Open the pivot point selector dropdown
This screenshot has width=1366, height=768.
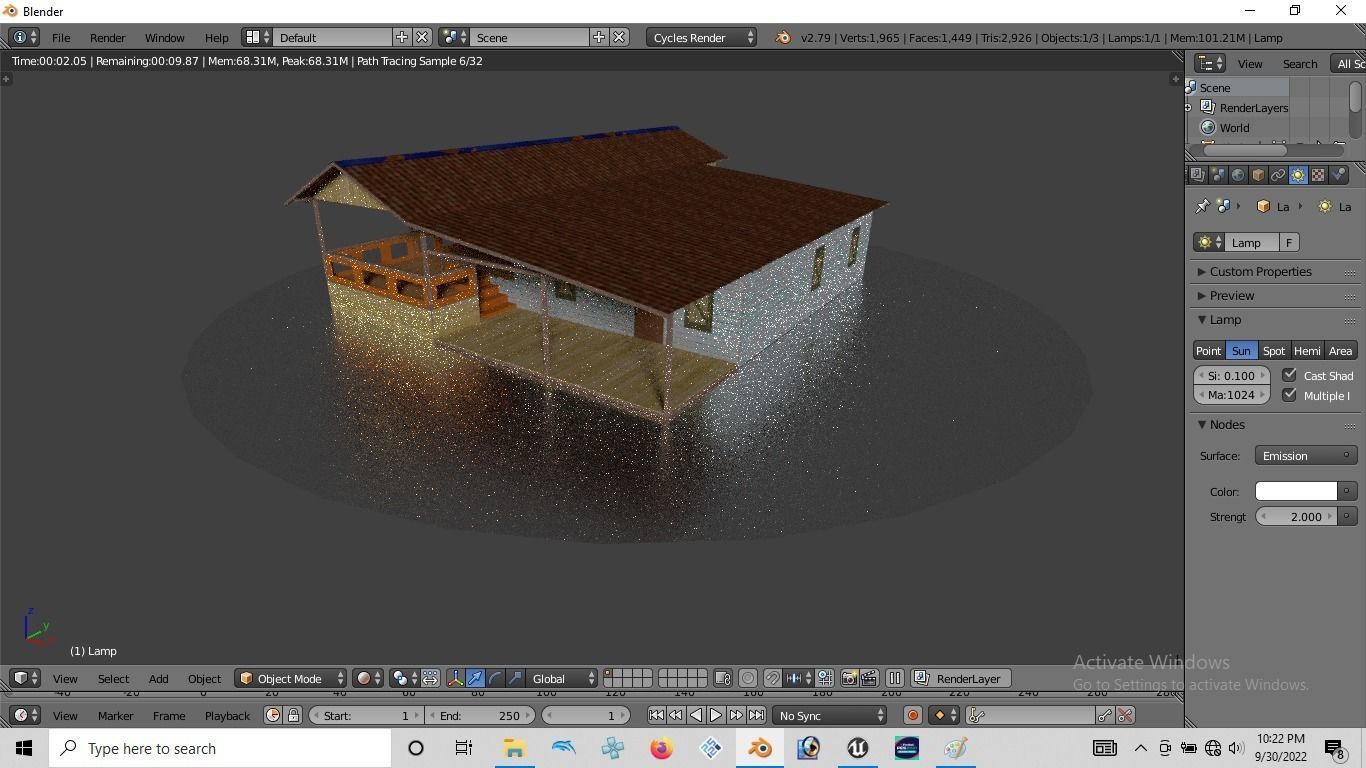click(406, 678)
